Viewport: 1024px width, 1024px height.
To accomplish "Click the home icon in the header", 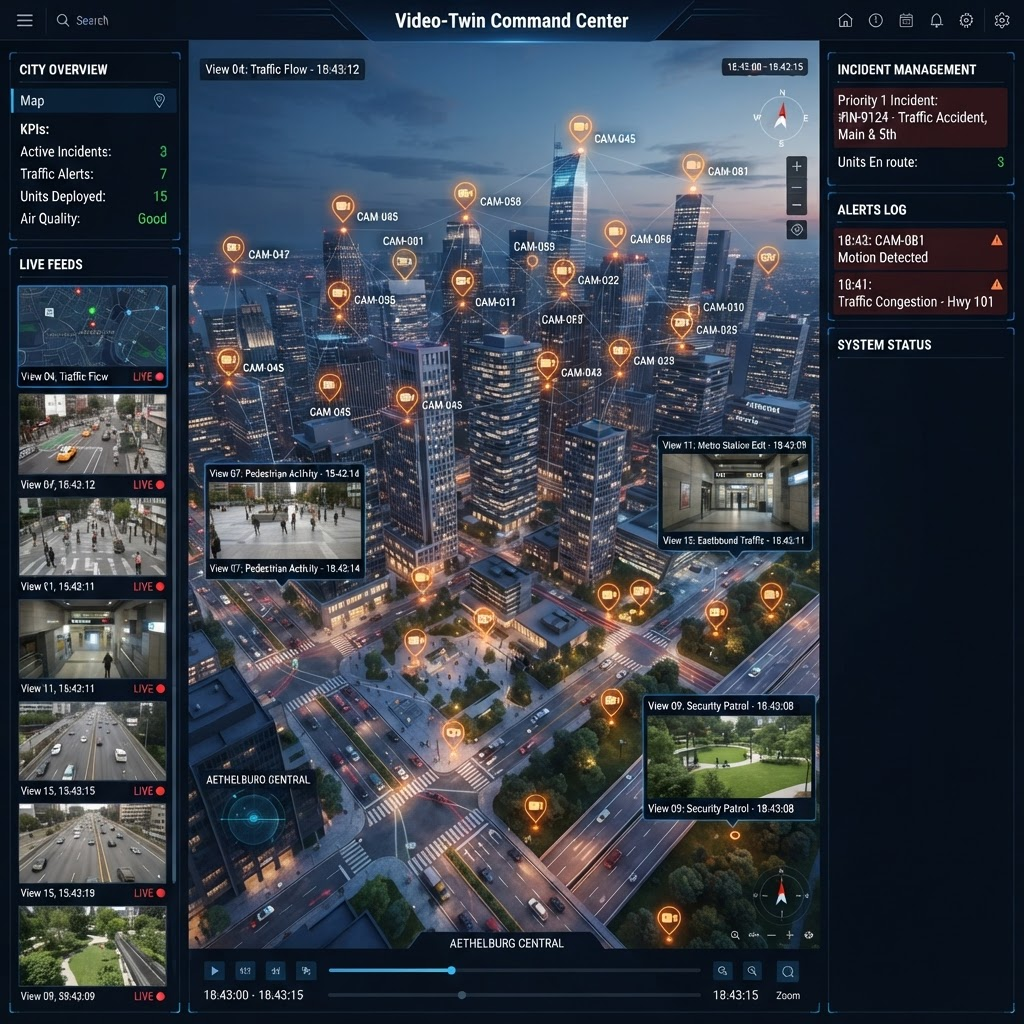I will click(845, 20).
